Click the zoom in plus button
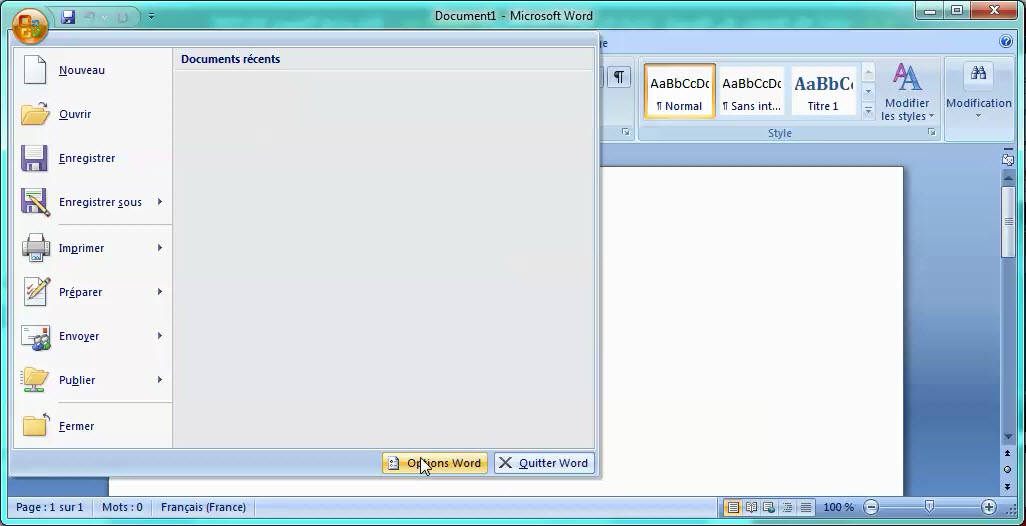Viewport: 1026px width, 526px height. pos(989,507)
